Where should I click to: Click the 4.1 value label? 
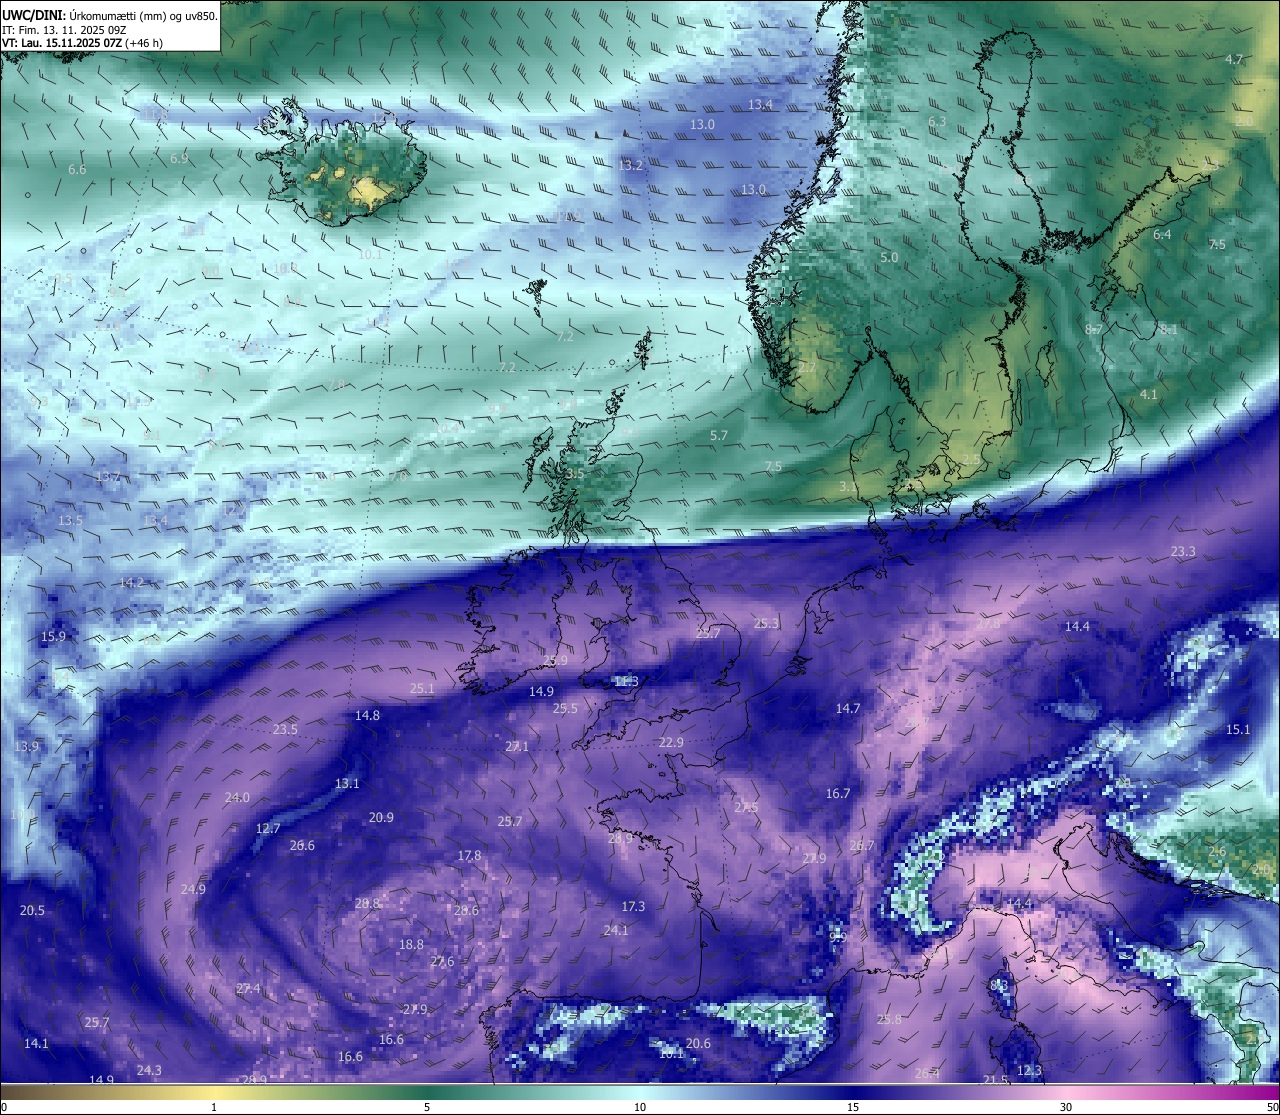point(1149,395)
